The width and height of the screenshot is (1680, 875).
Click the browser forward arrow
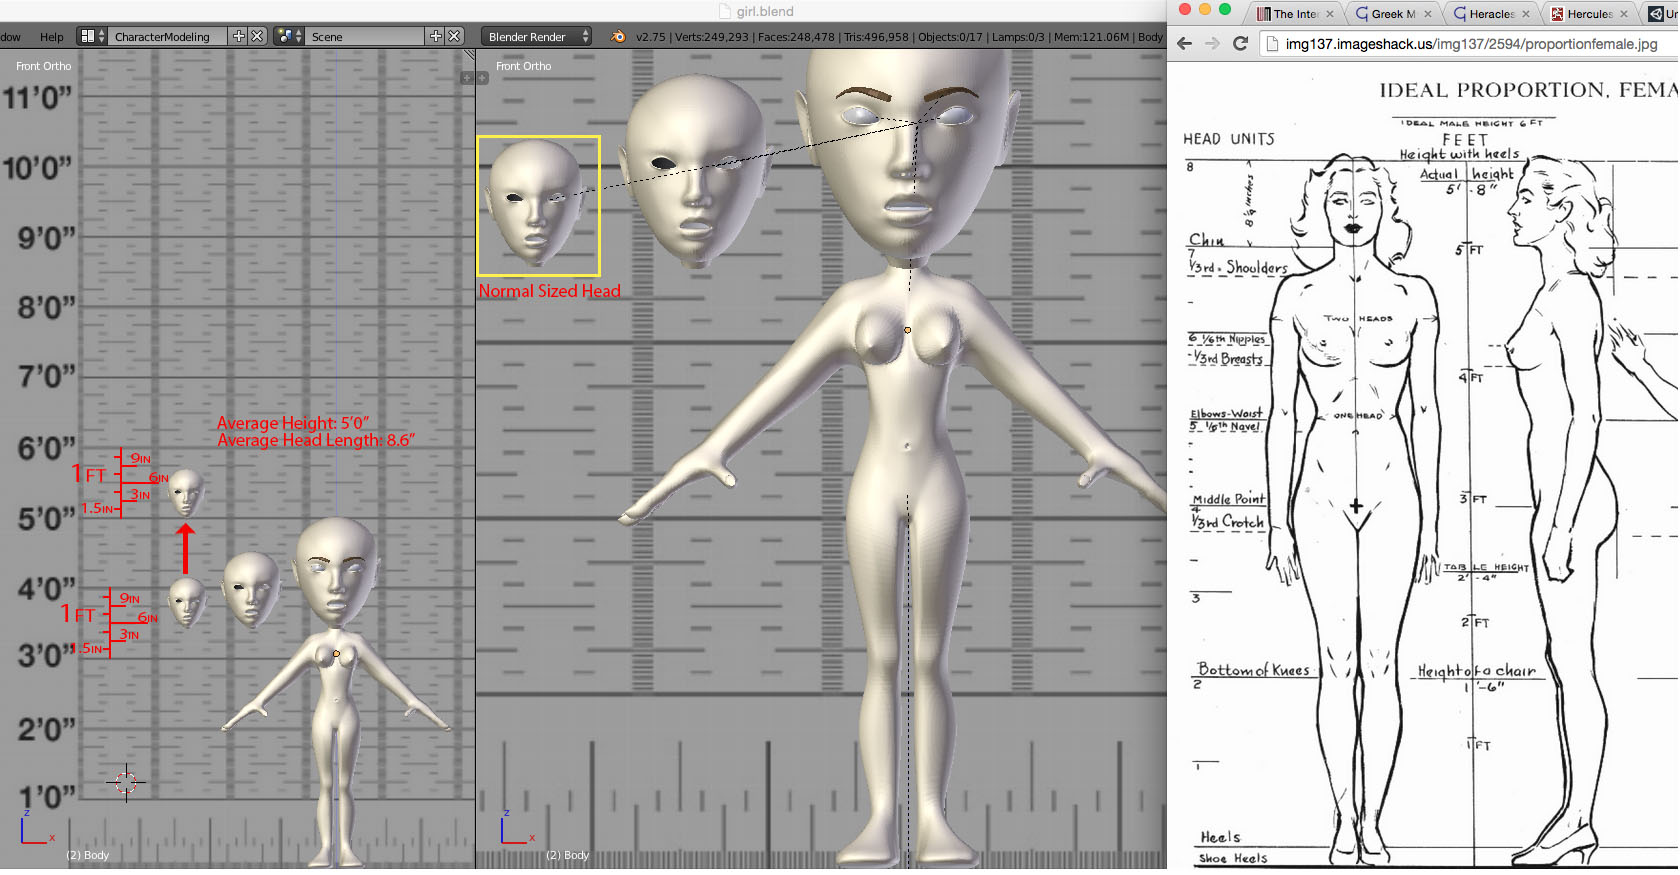pyautogui.click(x=1212, y=44)
